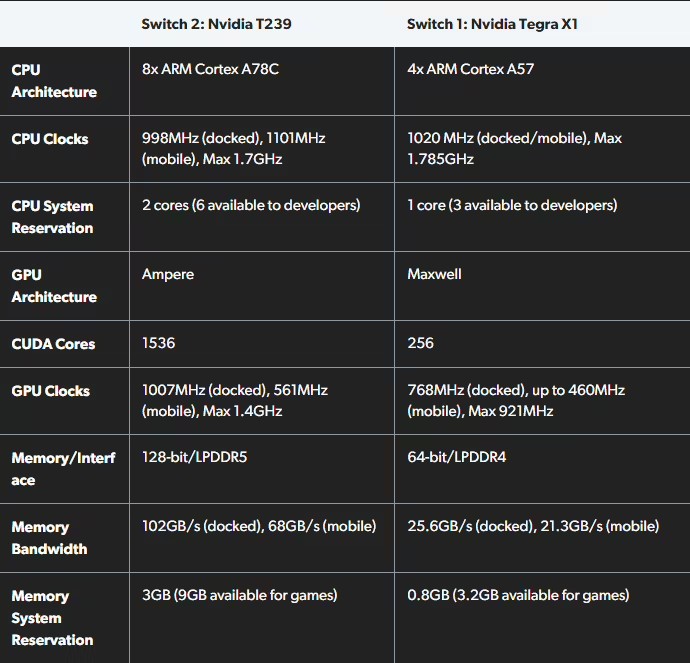Select the CPU Clocks row label
The height and width of the screenshot is (663, 690).
click(x=50, y=139)
